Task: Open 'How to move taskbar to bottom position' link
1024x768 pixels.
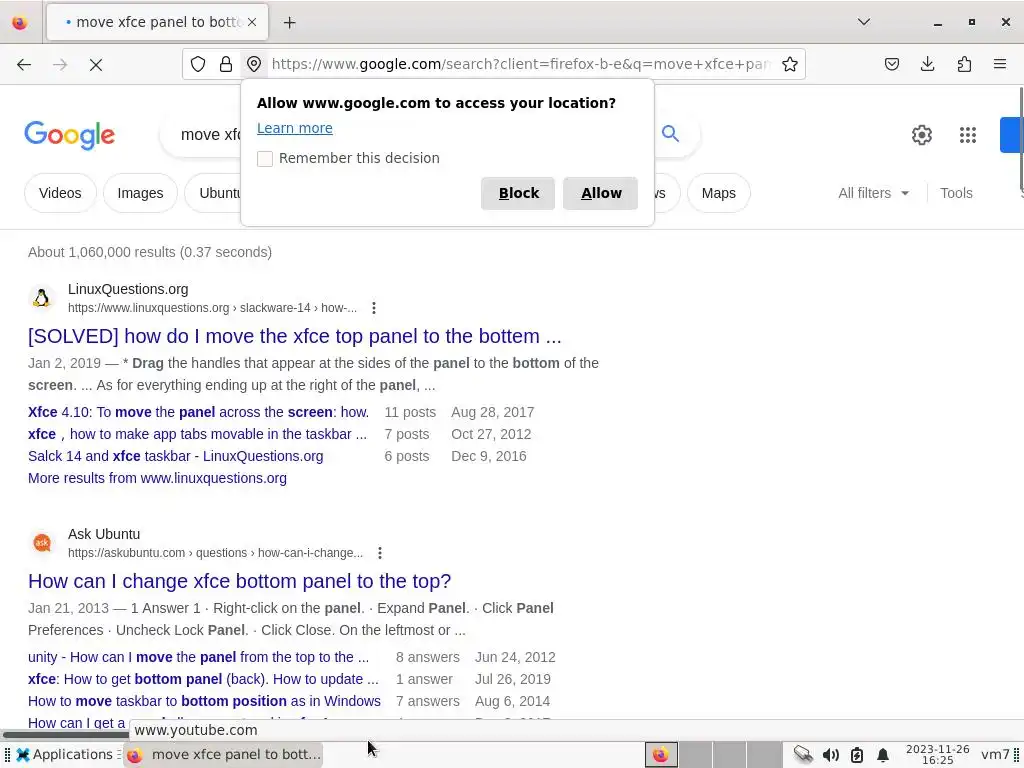Action: 204,701
